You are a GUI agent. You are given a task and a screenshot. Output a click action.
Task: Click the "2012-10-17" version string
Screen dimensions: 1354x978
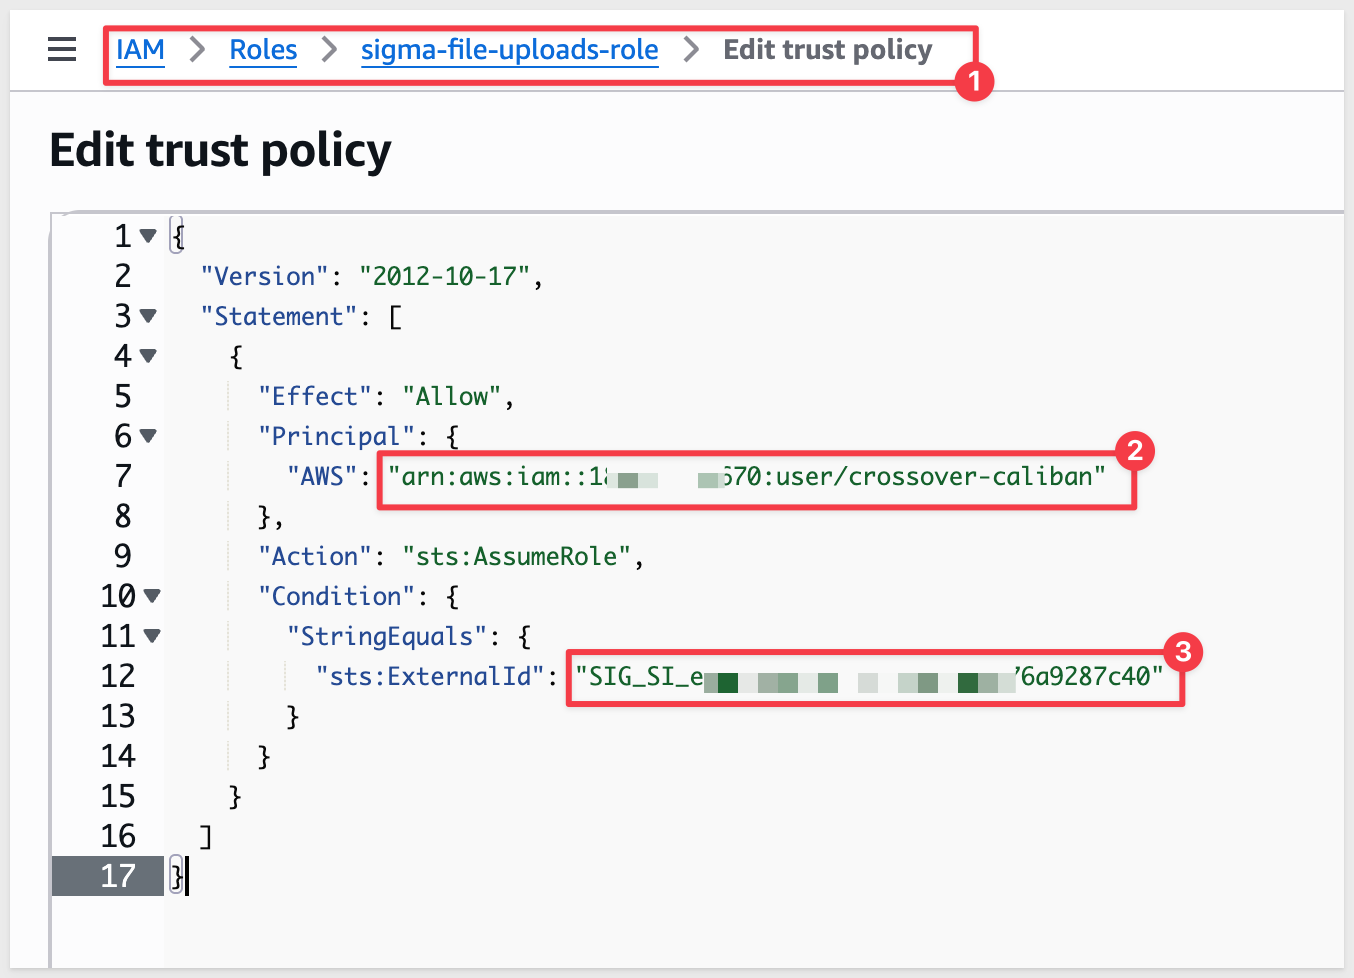444,277
